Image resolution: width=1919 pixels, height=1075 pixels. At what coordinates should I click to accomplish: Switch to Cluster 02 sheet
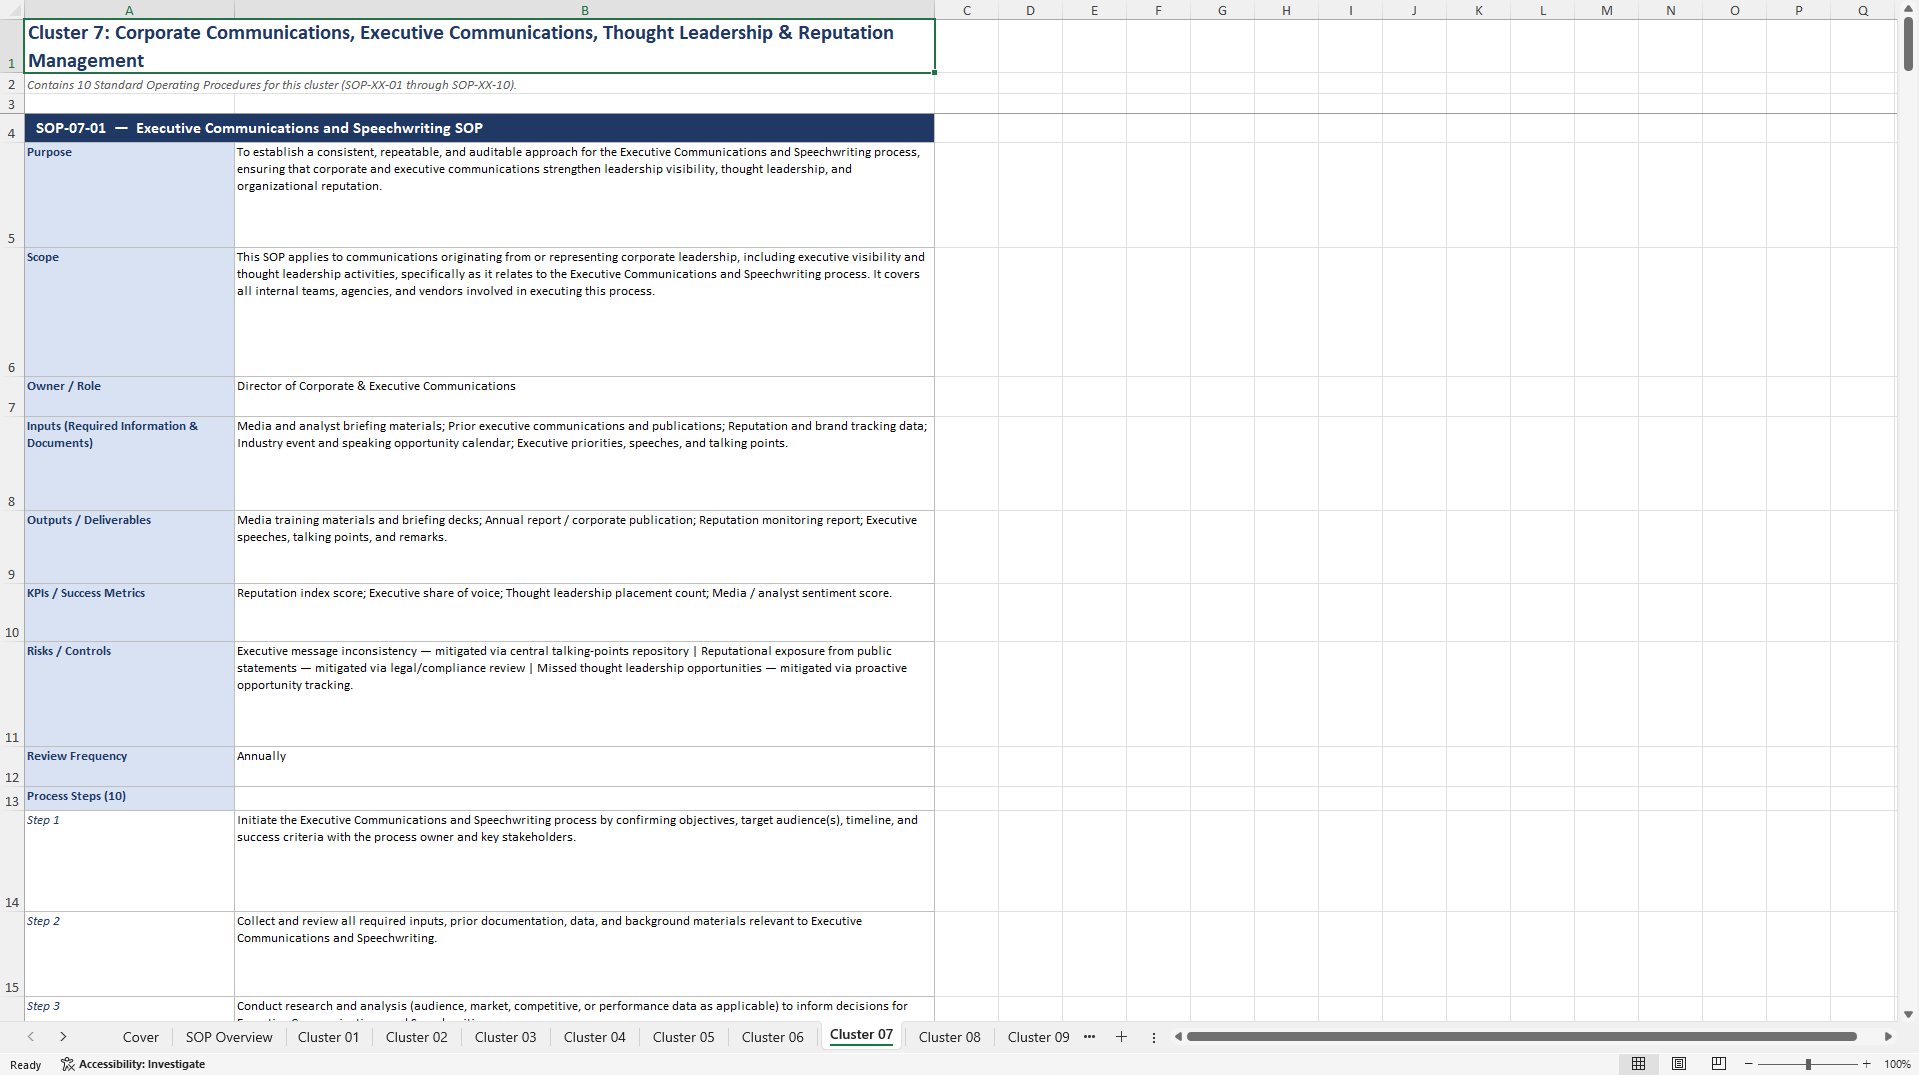point(417,1037)
